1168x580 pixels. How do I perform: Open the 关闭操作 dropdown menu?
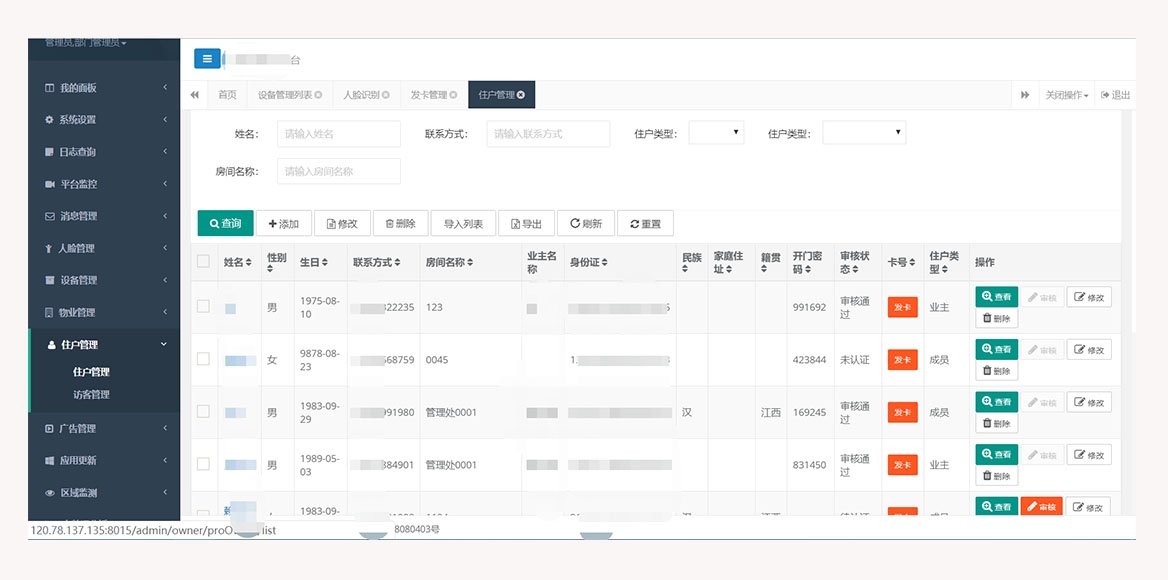(x=1066, y=96)
